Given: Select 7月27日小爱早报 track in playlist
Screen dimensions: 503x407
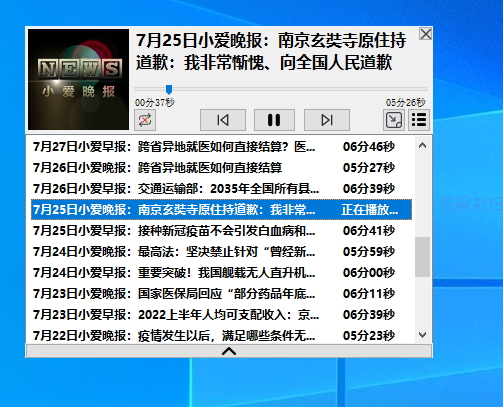Looking at the screenshot, I should tap(221, 147).
